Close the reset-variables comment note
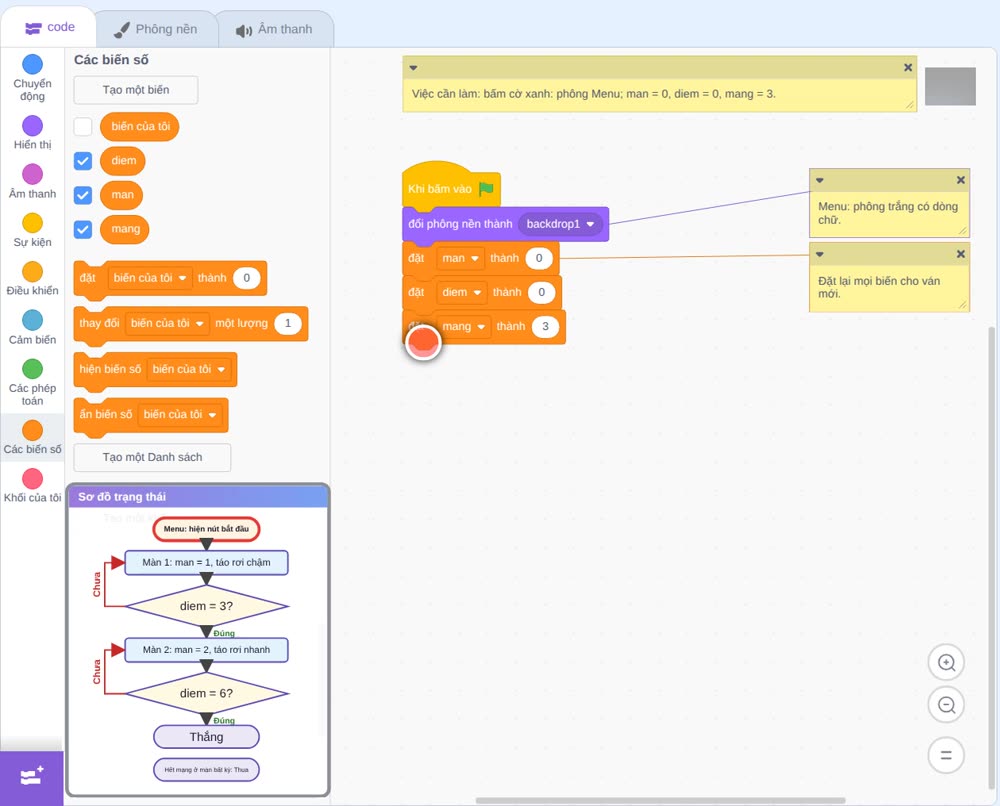1000x806 pixels. coord(960,254)
